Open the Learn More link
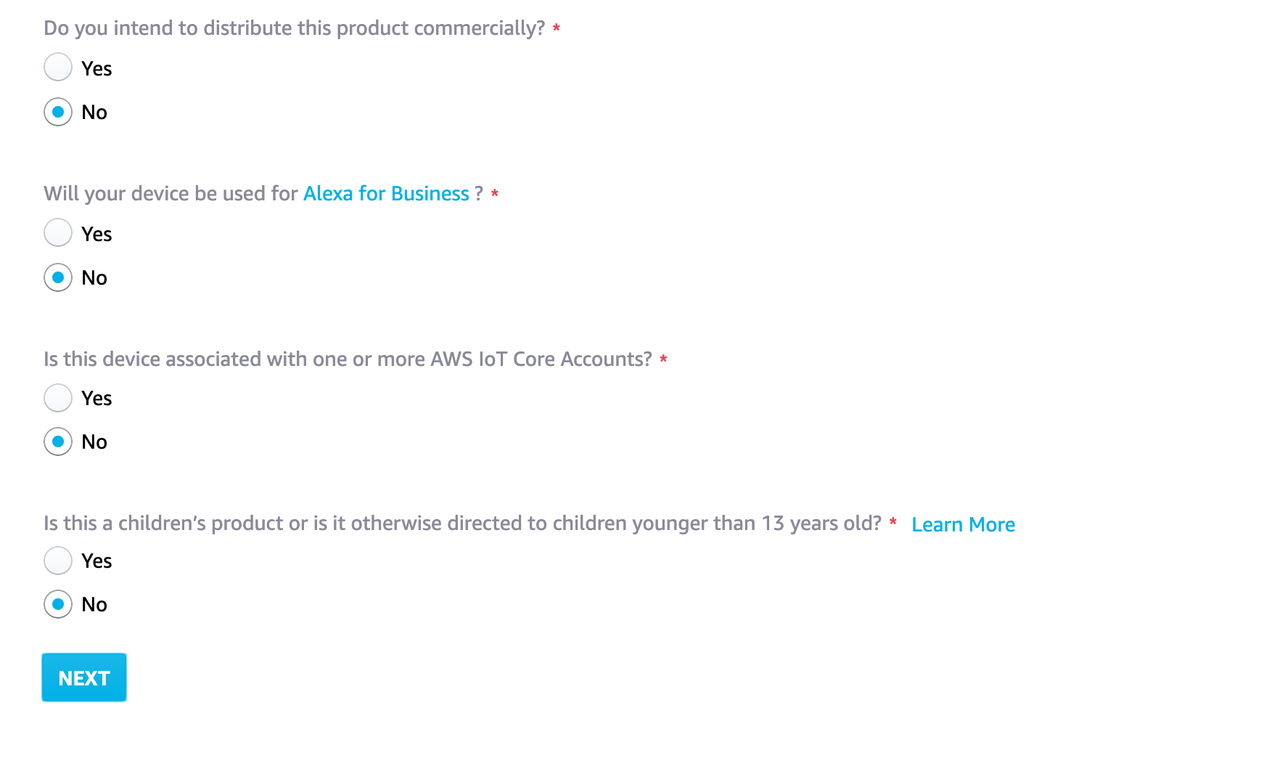1280x758 pixels. pyautogui.click(x=963, y=524)
